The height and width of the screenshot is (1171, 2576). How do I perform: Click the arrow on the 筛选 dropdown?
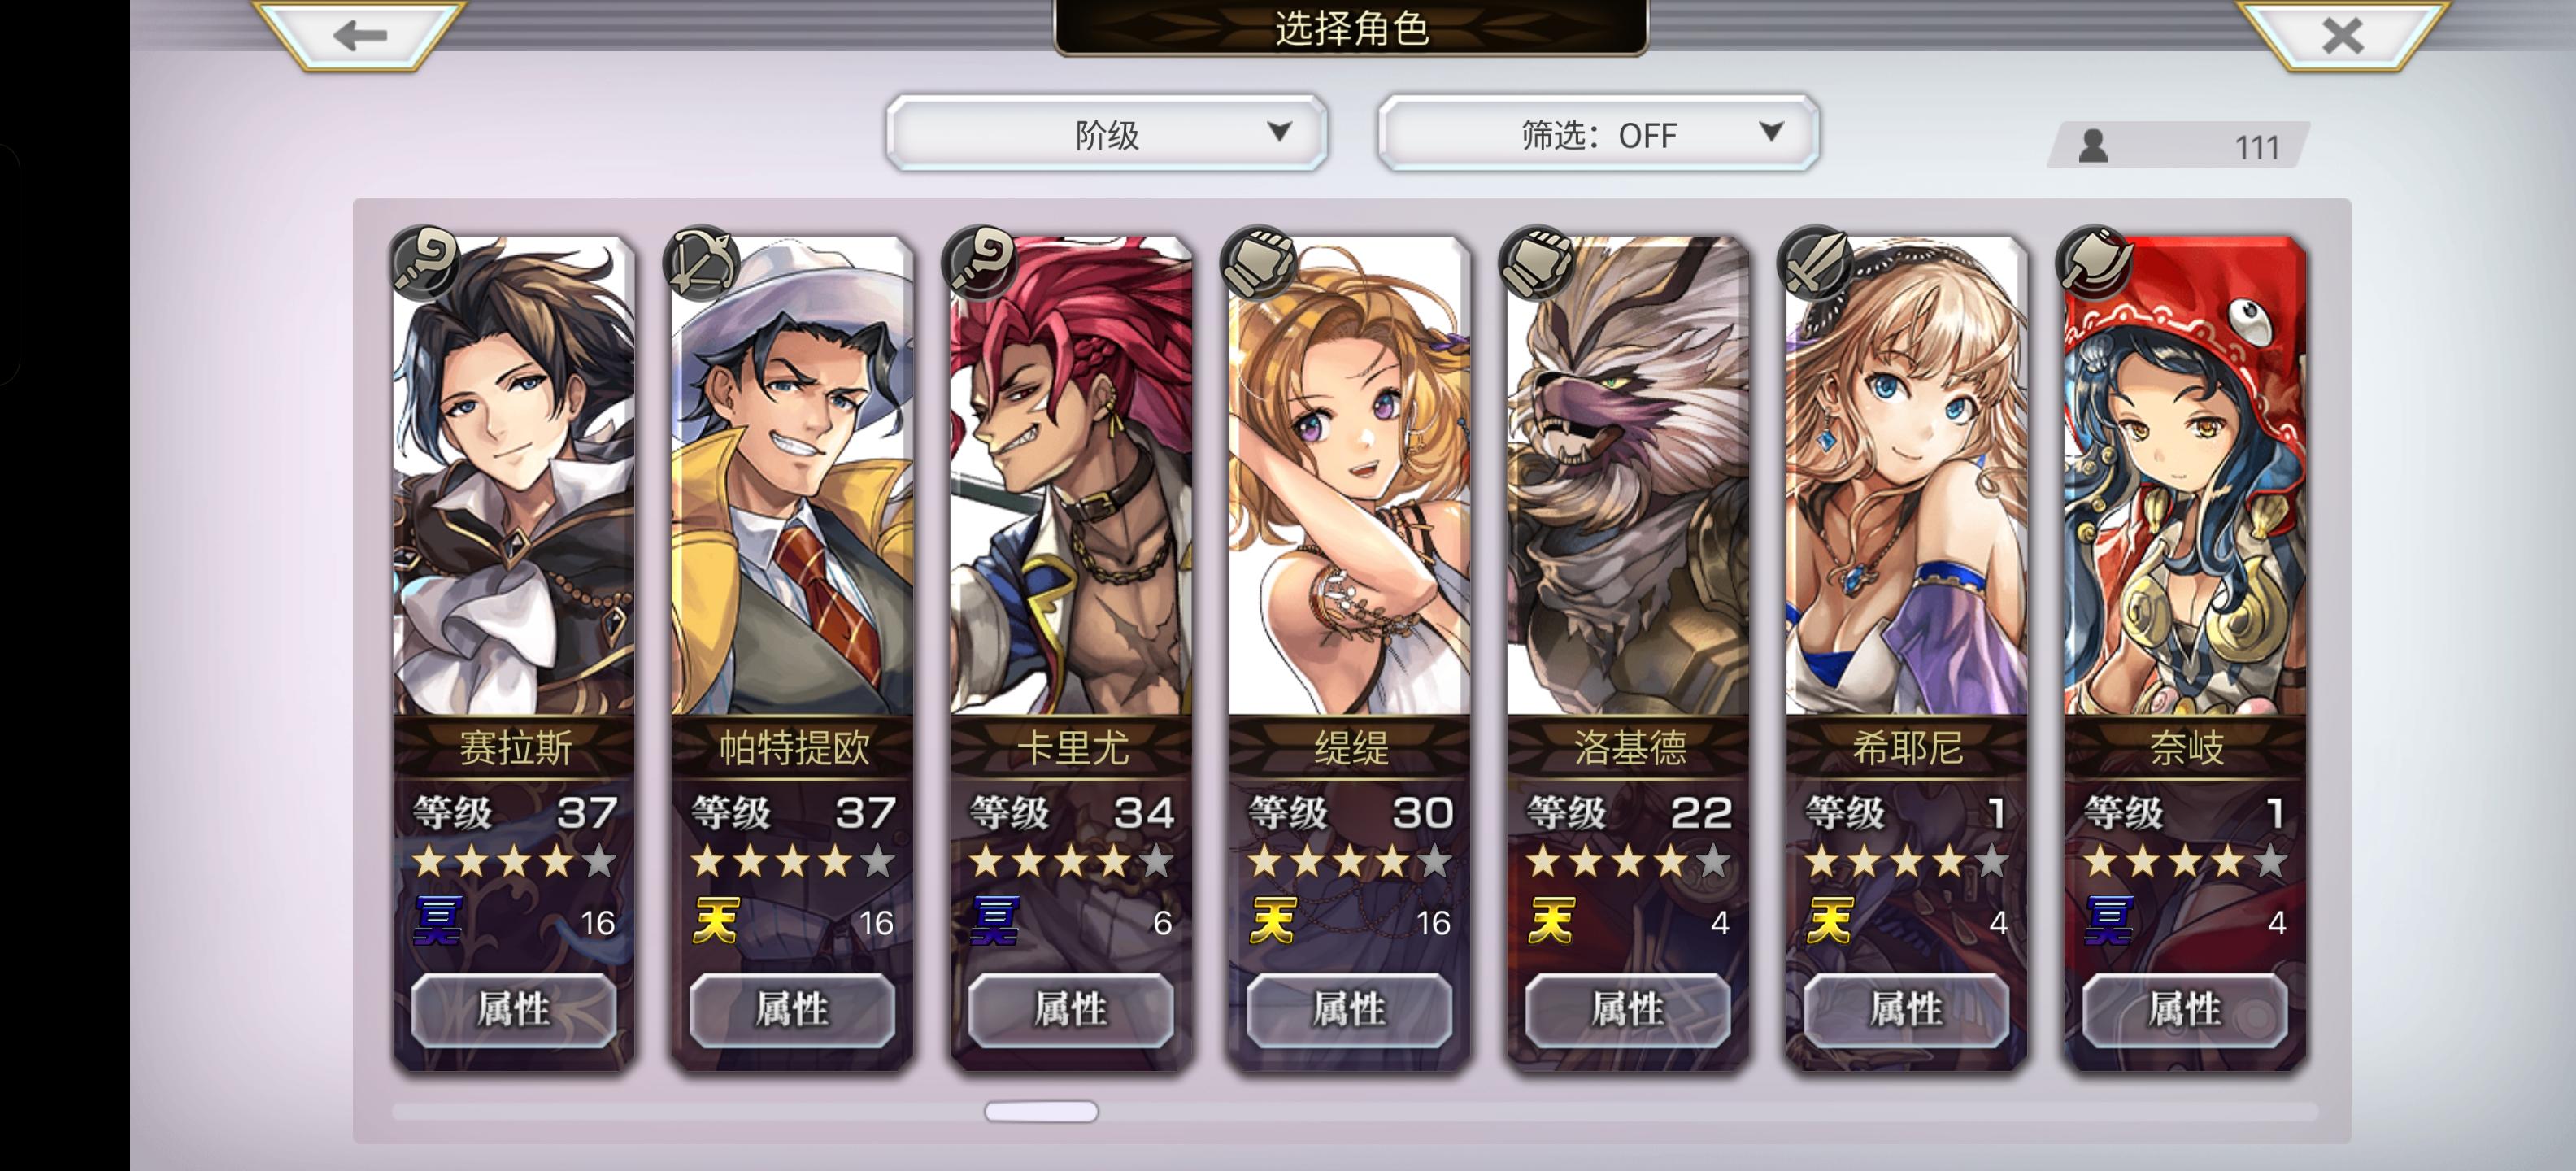[x=1770, y=132]
